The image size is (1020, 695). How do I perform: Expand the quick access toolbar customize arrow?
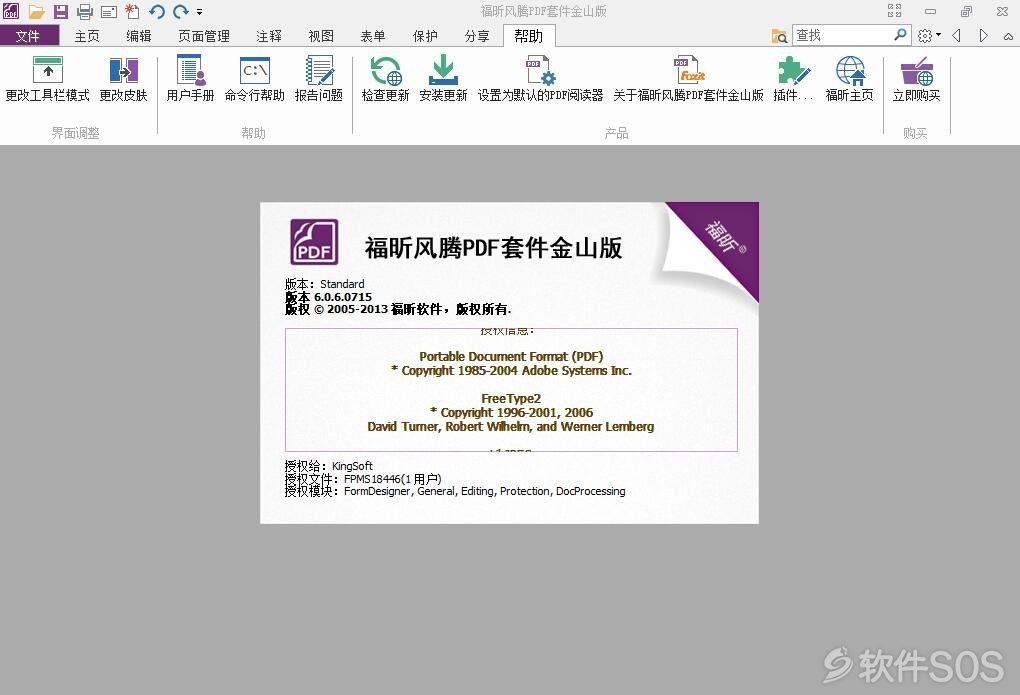pos(199,12)
